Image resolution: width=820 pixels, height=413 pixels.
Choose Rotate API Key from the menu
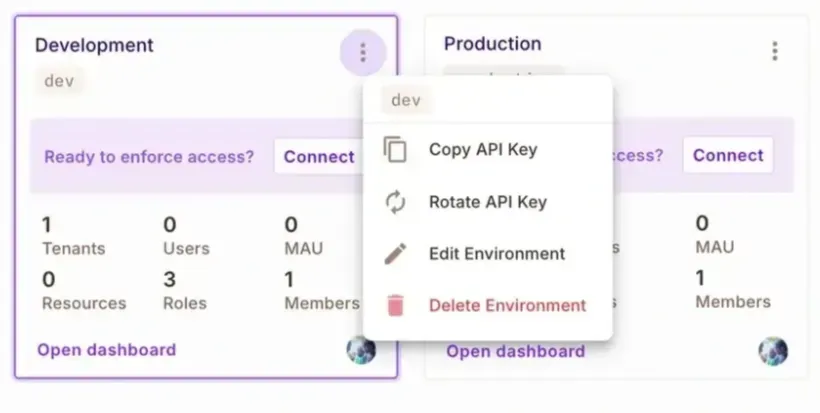[487, 202]
